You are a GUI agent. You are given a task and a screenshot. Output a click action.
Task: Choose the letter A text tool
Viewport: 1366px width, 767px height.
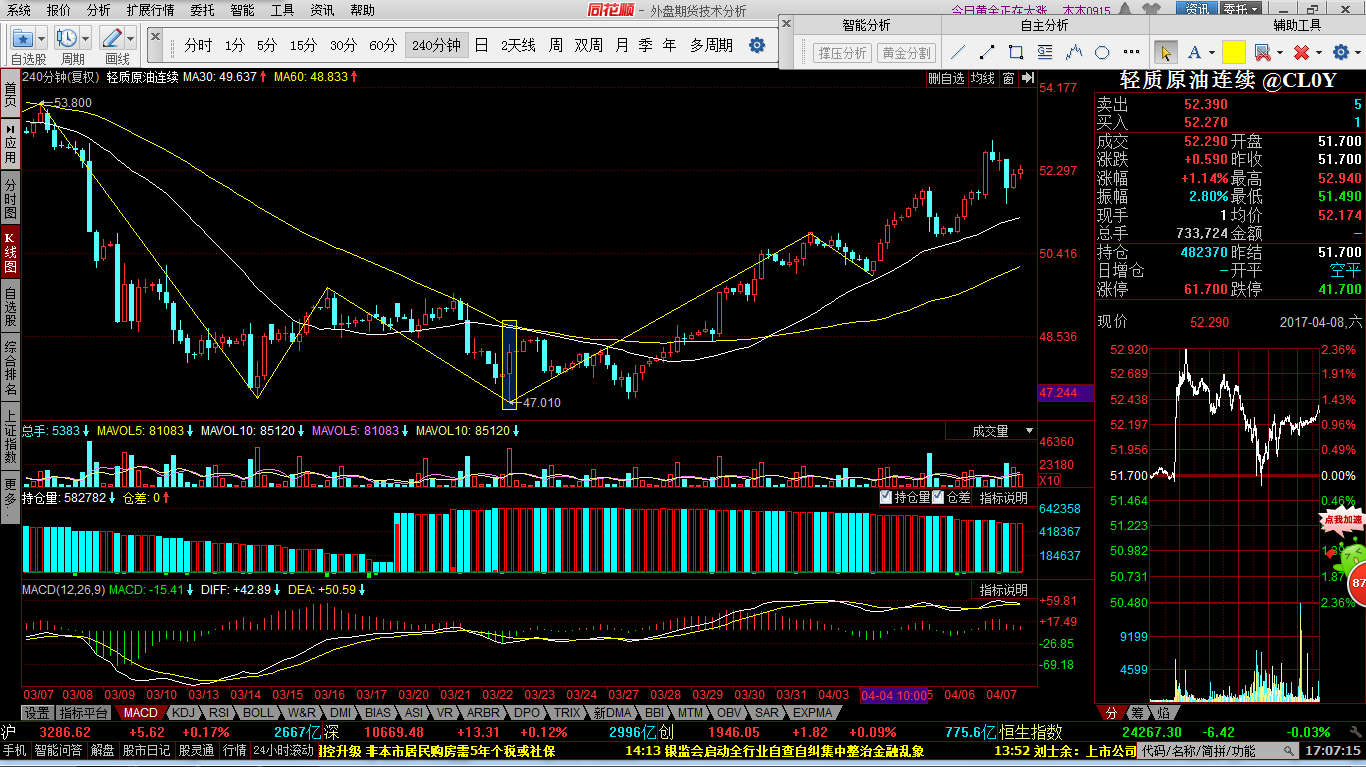[1195, 52]
